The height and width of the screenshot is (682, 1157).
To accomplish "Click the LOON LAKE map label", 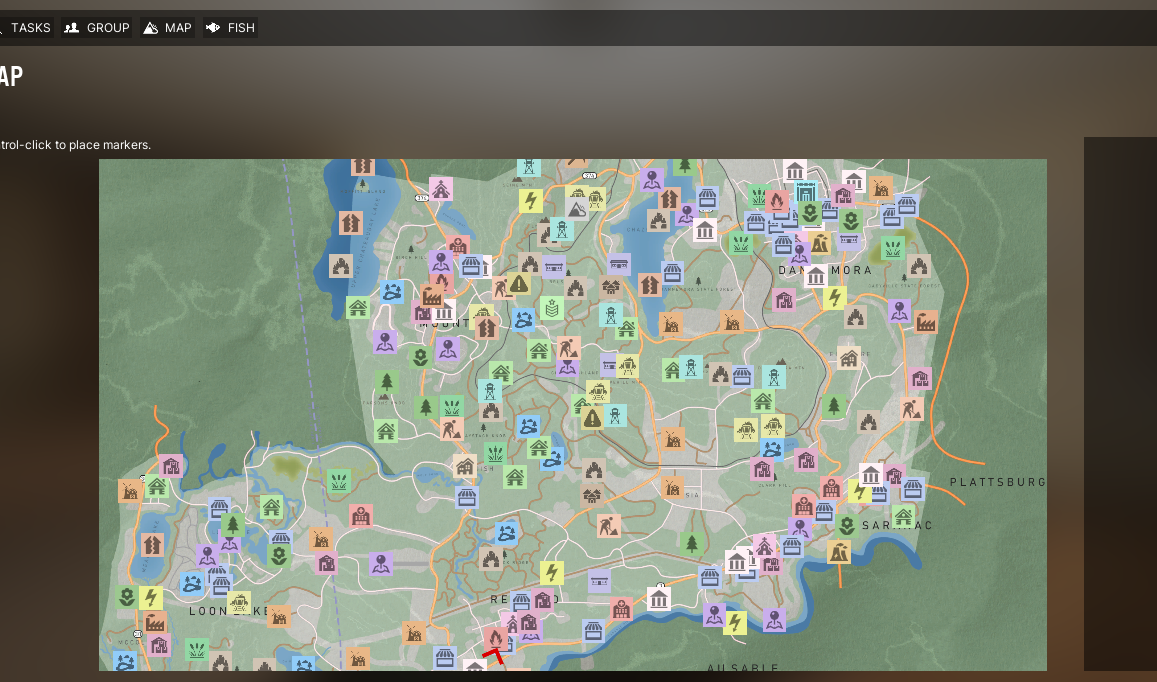I will tap(229, 611).
